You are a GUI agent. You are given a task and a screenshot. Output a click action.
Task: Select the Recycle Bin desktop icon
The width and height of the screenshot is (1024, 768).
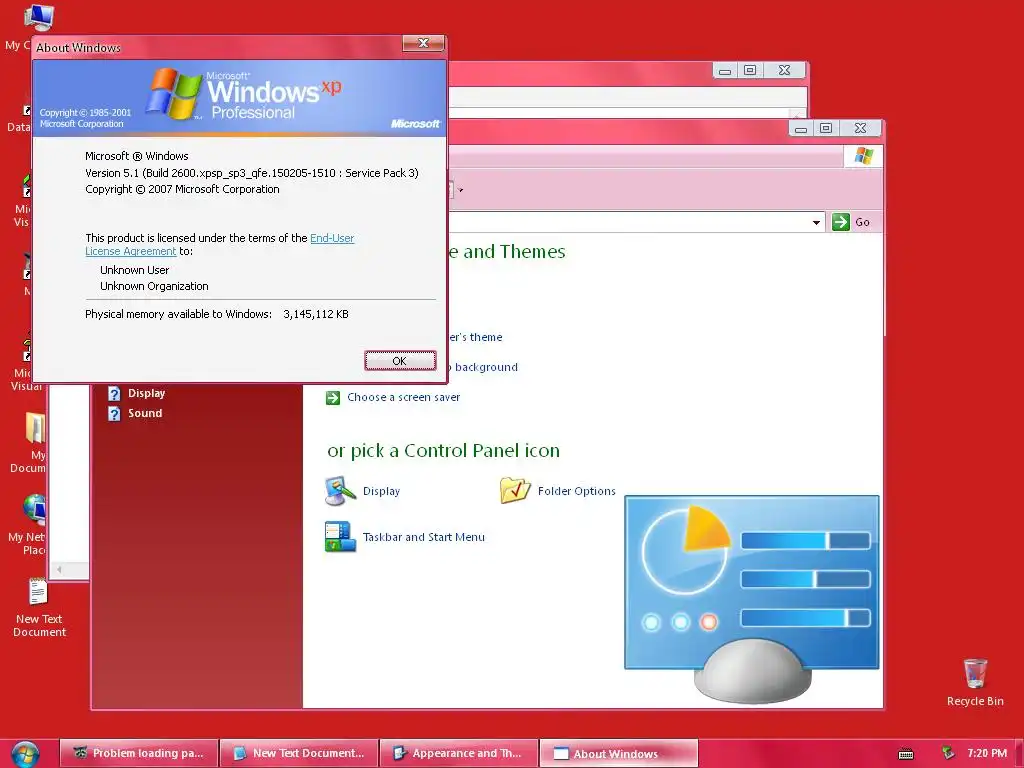pyautogui.click(x=975, y=682)
